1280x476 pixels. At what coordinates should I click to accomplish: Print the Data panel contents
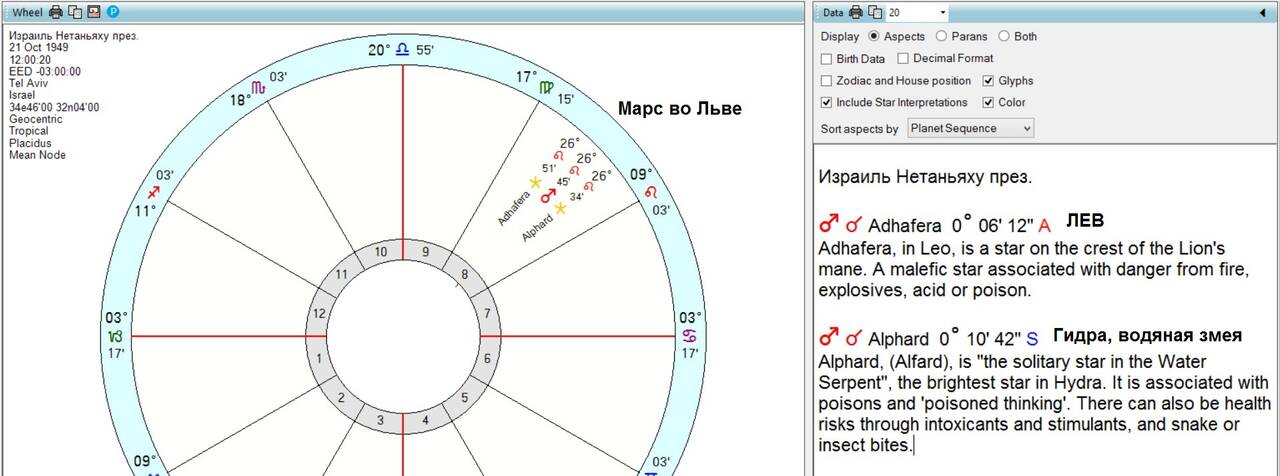tap(856, 12)
